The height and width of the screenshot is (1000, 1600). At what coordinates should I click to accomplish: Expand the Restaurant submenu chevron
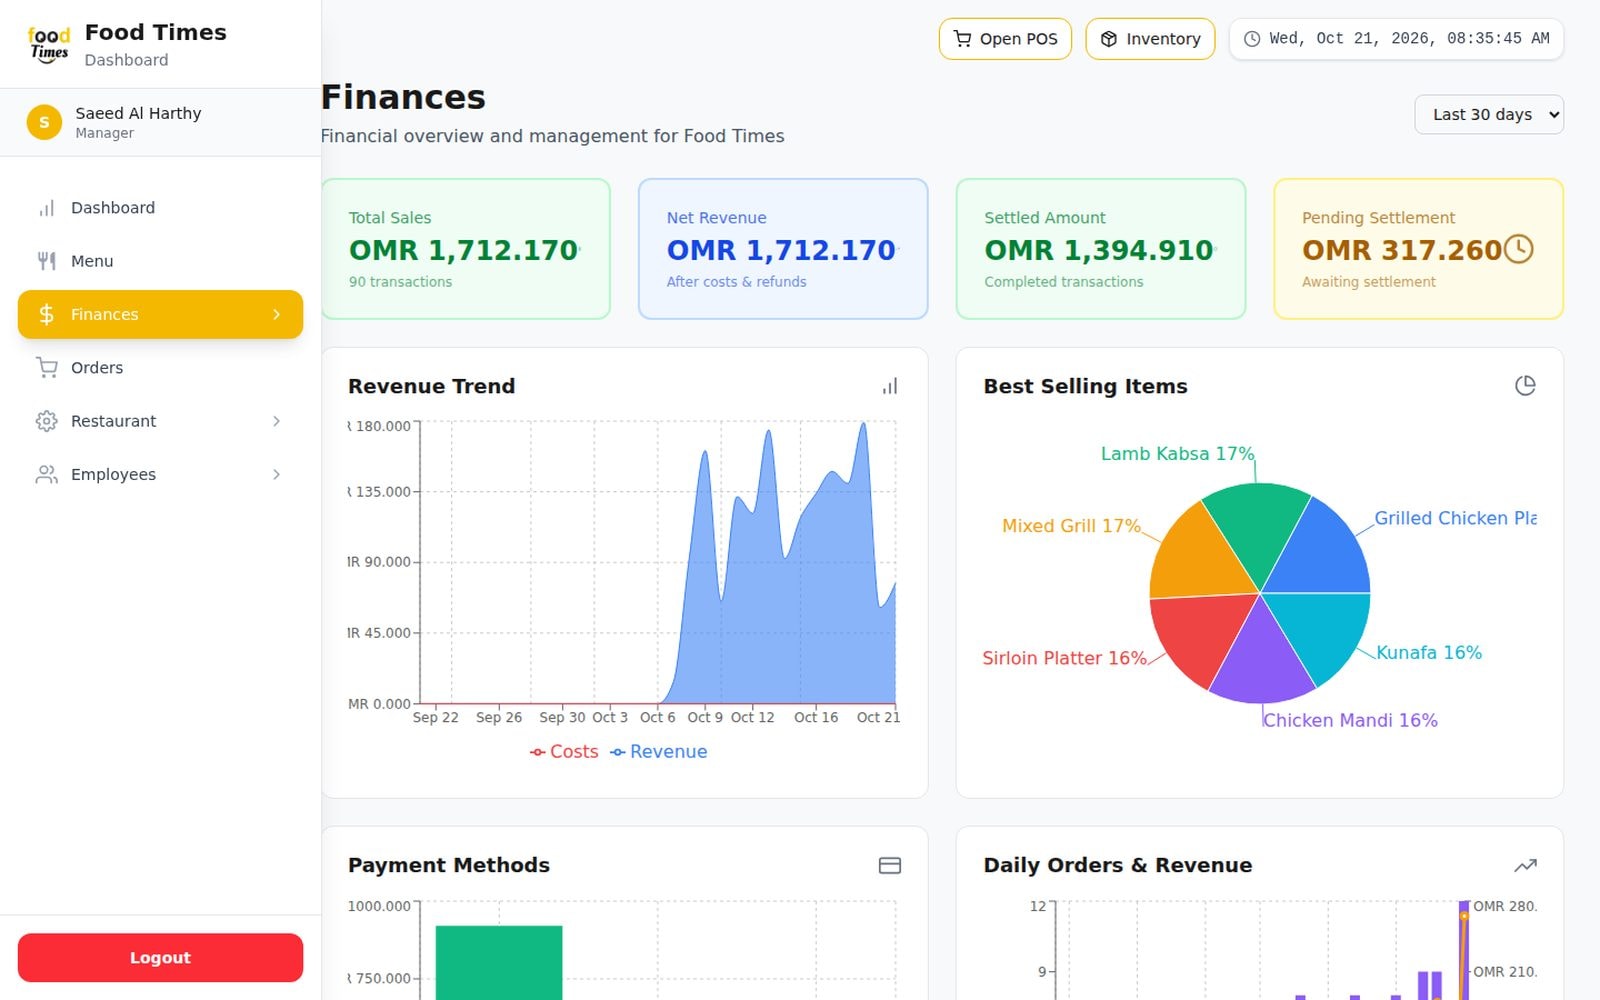point(277,421)
